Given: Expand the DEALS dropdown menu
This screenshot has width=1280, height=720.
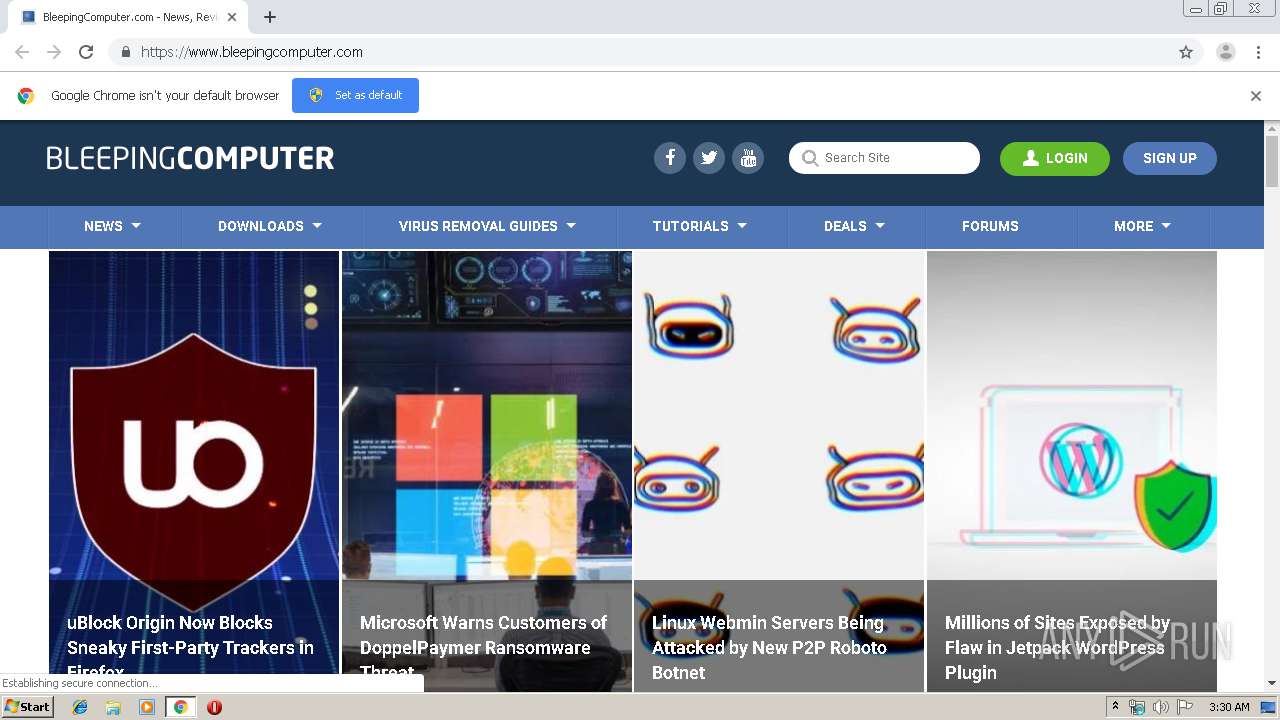Looking at the screenshot, I should [x=854, y=226].
